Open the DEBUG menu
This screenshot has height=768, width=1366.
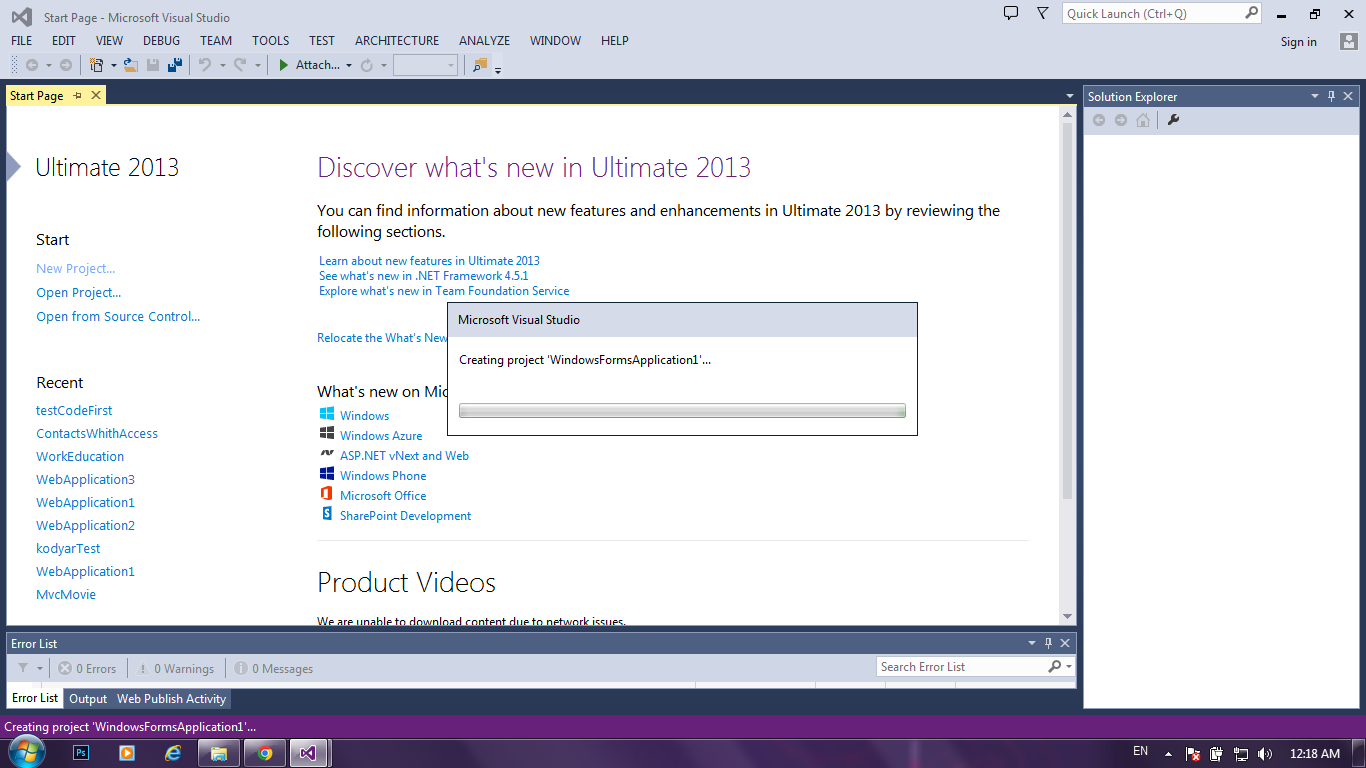pyautogui.click(x=162, y=41)
